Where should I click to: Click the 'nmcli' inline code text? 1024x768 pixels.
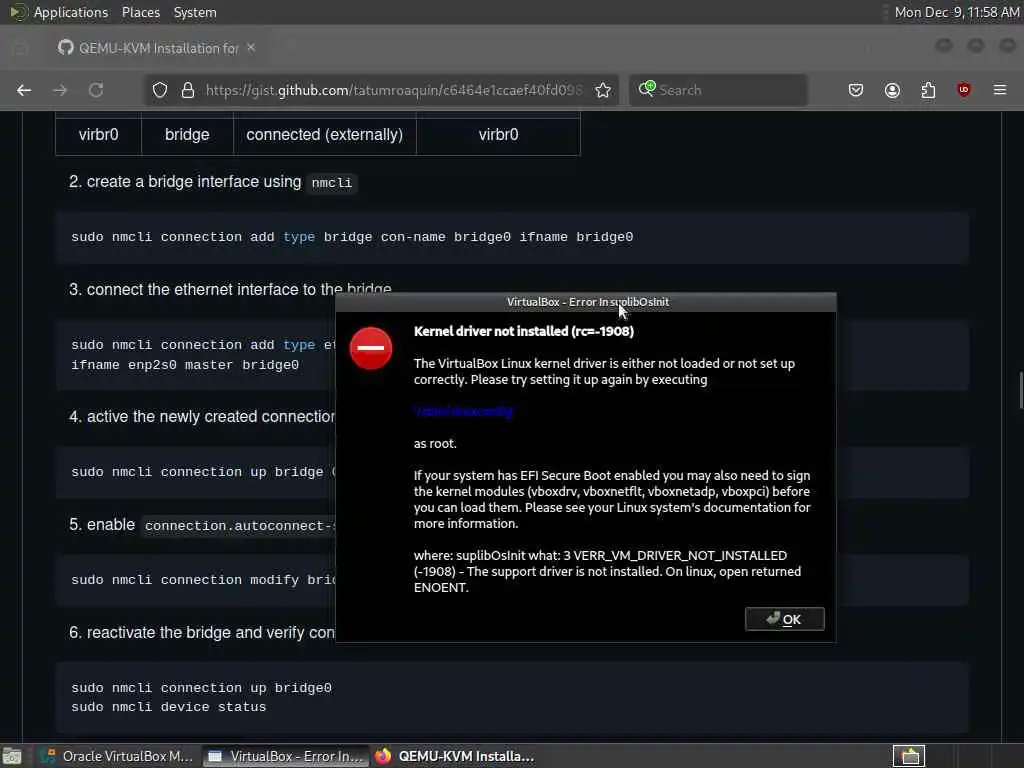[x=332, y=183]
